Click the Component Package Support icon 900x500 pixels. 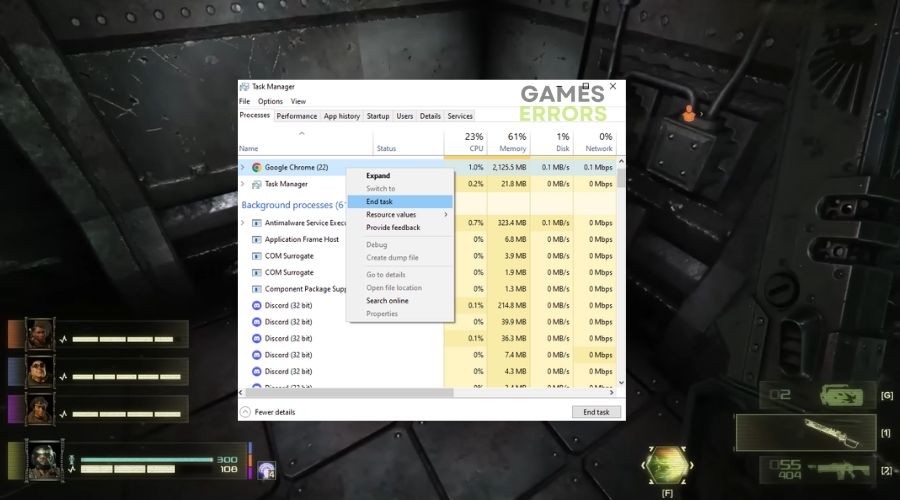(257, 289)
